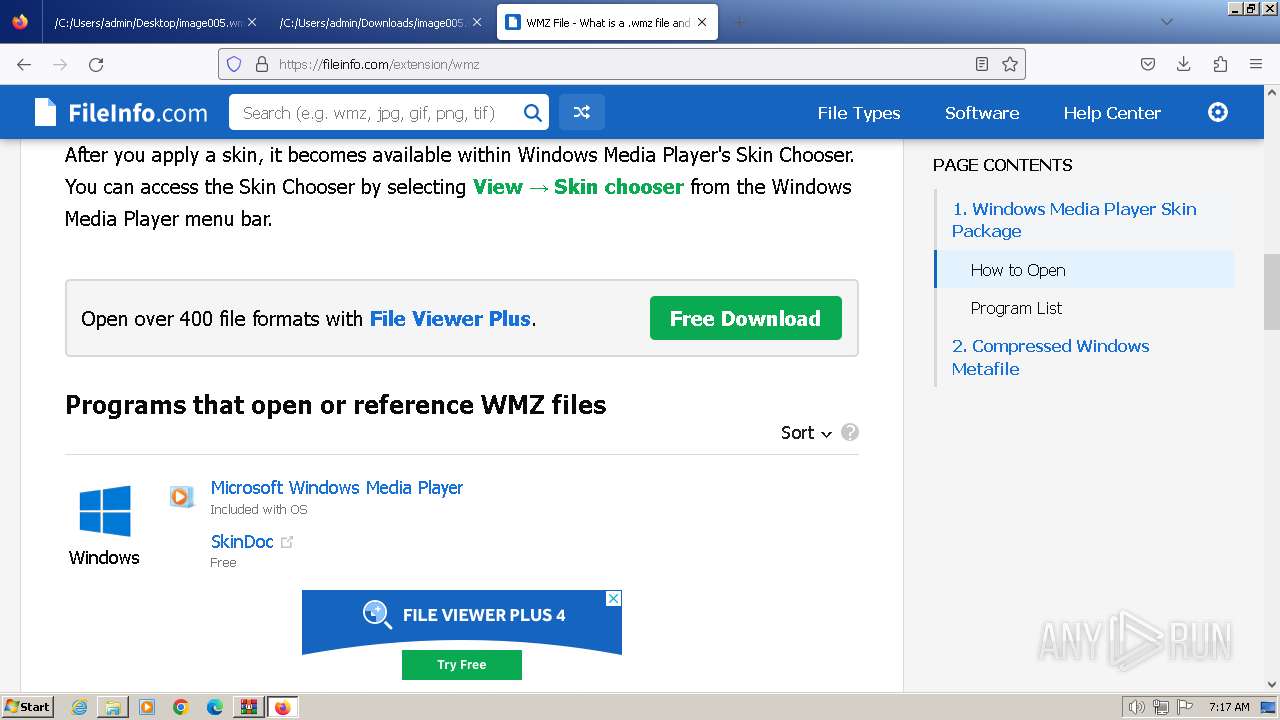
Task: Open the extensions puzzle icon
Action: pyautogui.click(x=1220, y=64)
